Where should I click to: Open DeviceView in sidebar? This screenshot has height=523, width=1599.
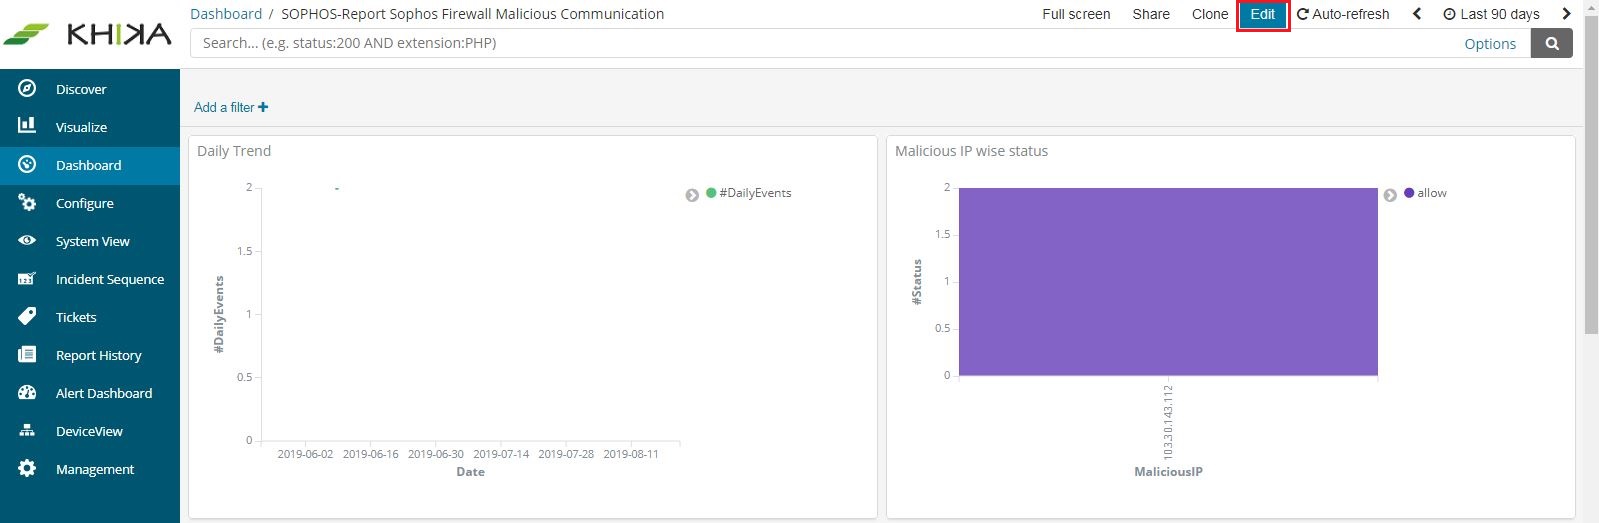coord(89,431)
